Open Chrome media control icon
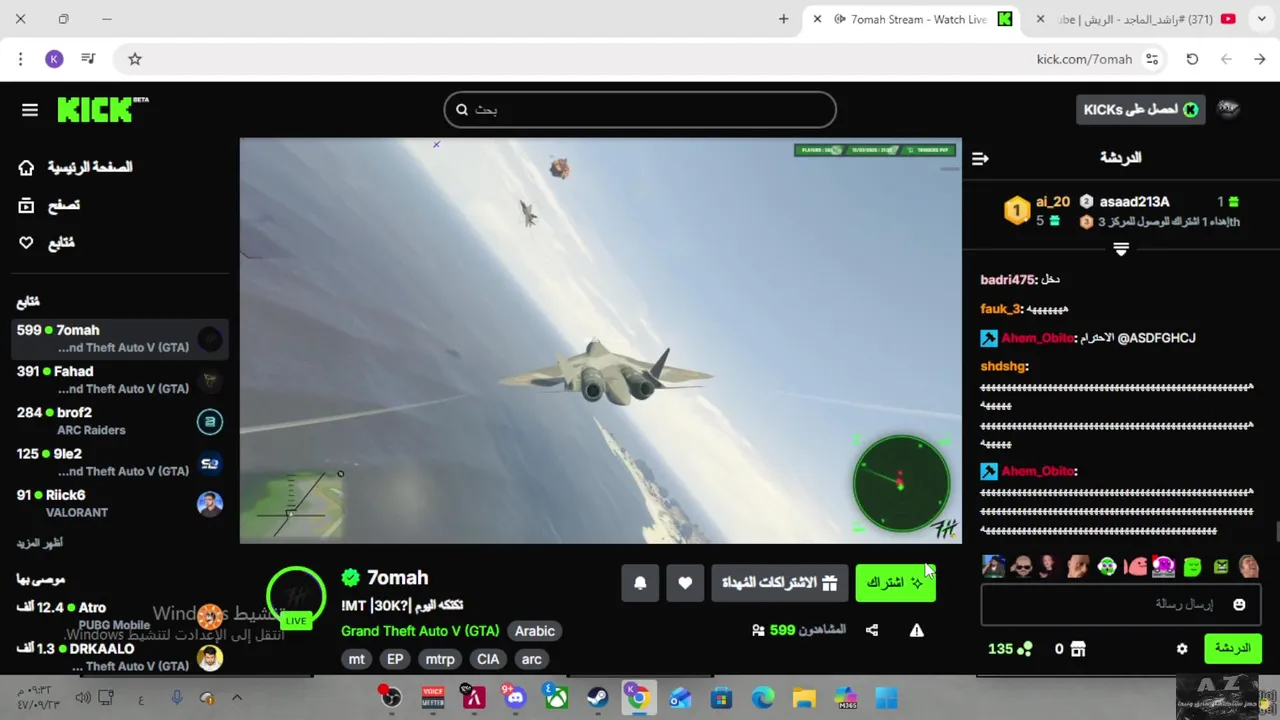1280x720 pixels. click(88, 59)
